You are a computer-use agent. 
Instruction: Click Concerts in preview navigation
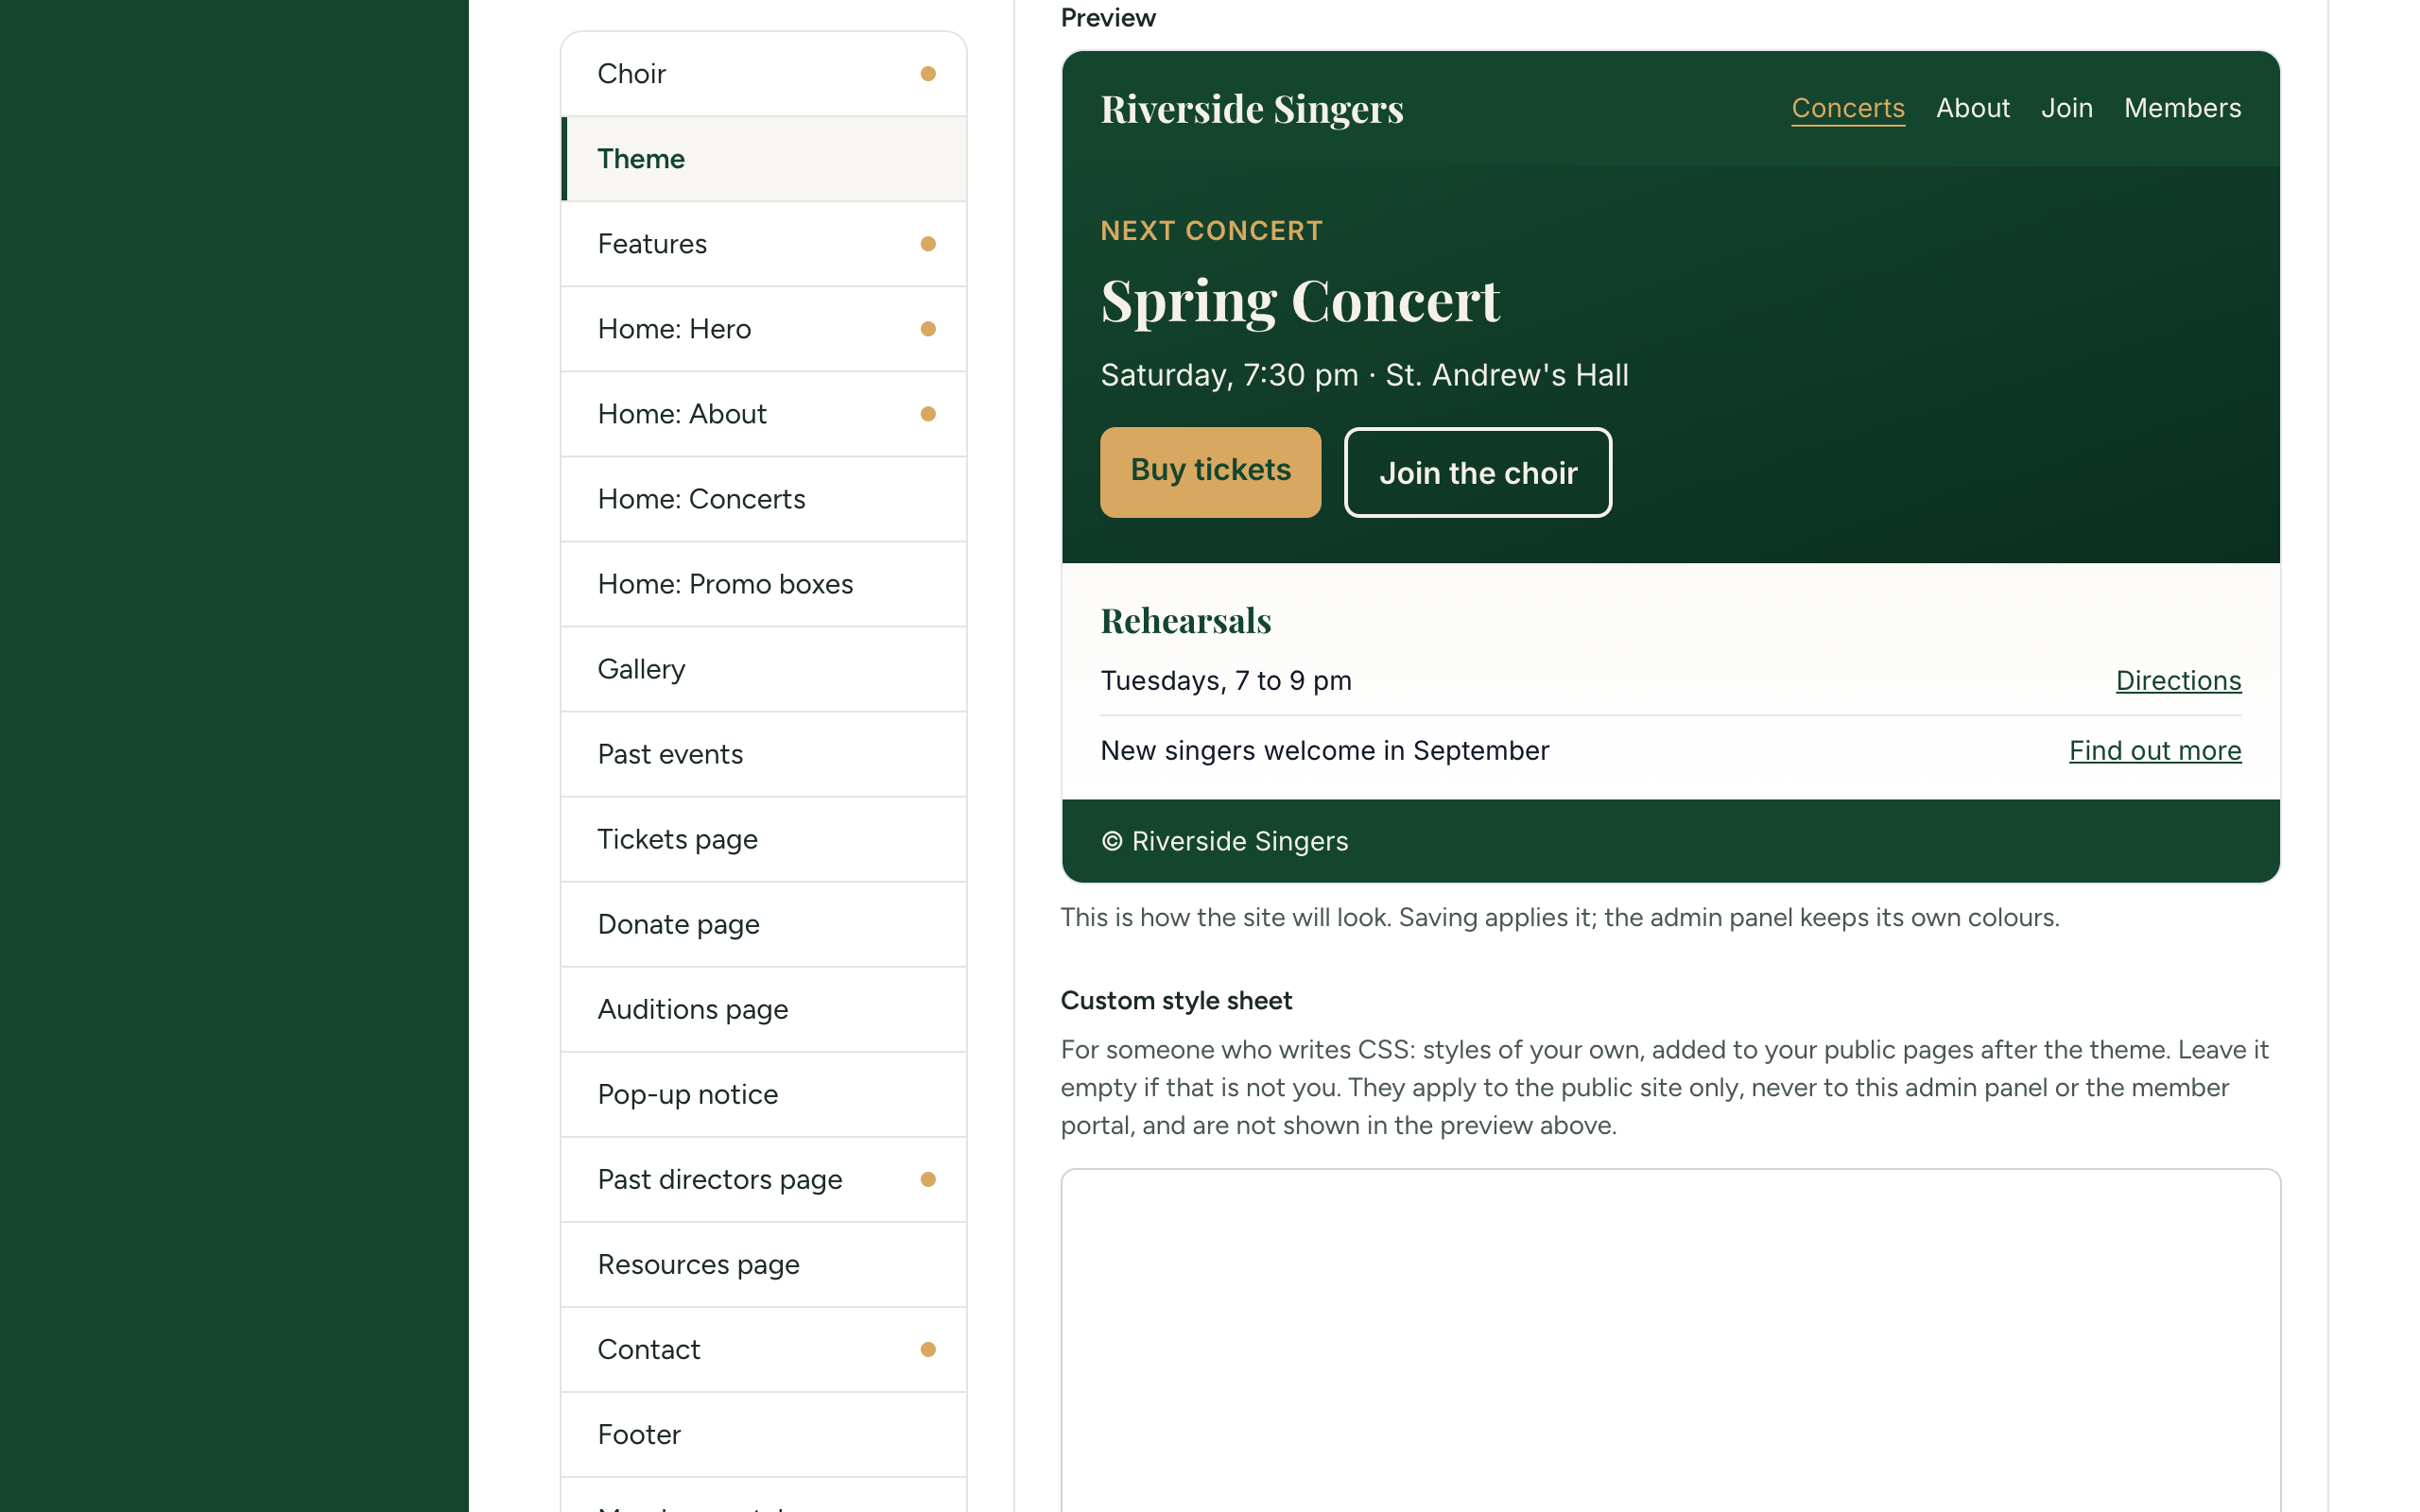[1847, 108]
